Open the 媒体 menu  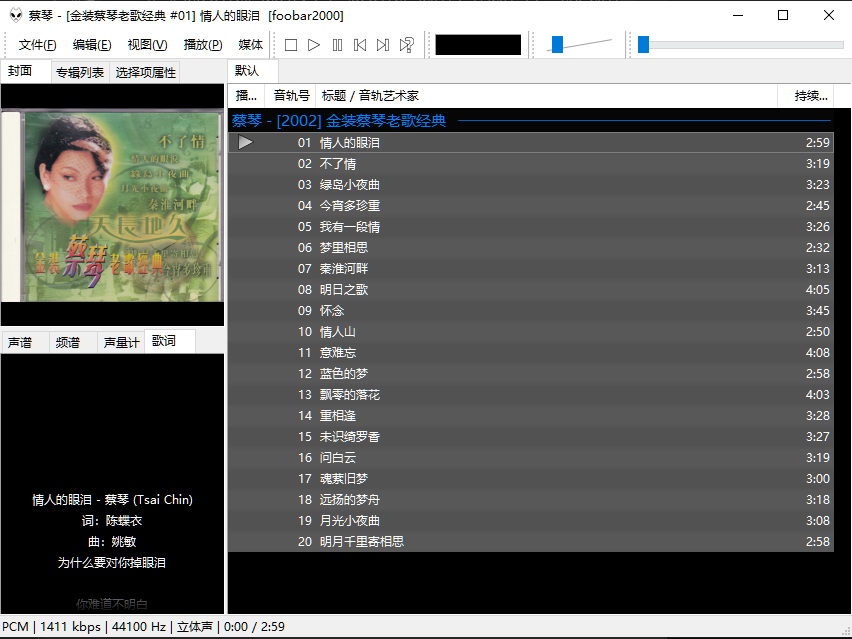click(250, 45)
